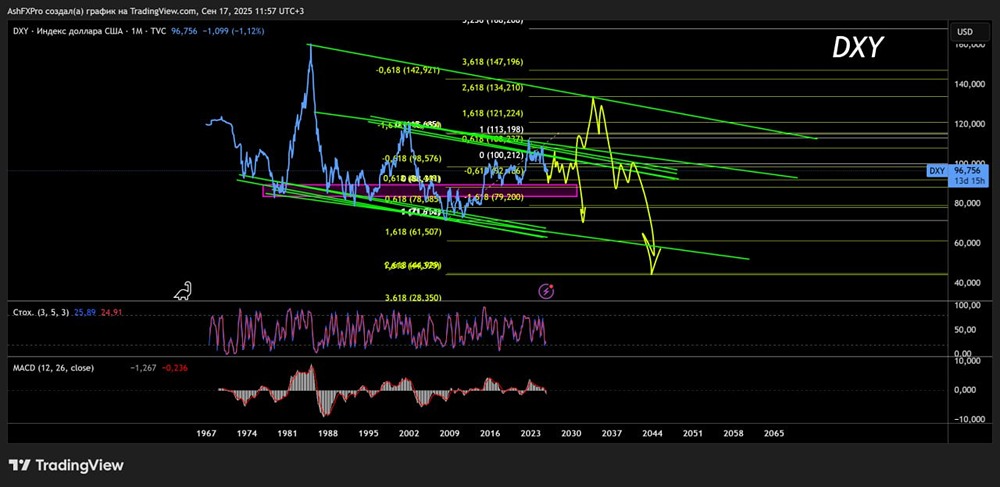1000x487 pixels.
Task: Click 2023 on the time axis
Action: (531, 433)
